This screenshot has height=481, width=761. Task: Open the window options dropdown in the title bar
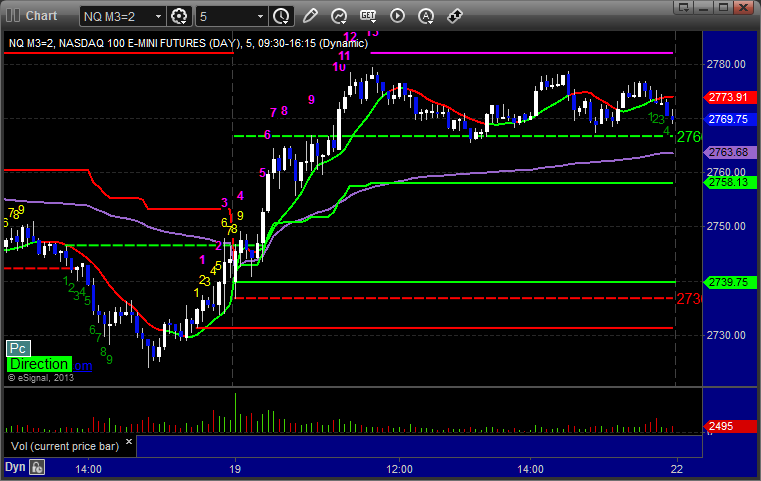pos(684,7)
